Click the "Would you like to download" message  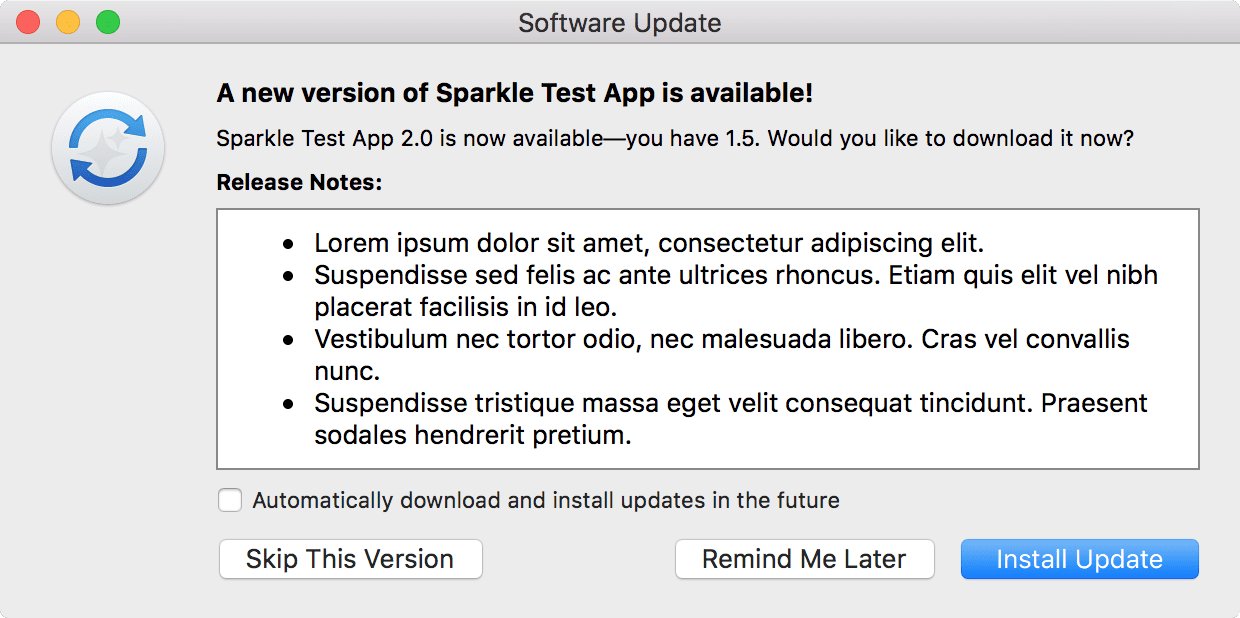pos(674,139)
